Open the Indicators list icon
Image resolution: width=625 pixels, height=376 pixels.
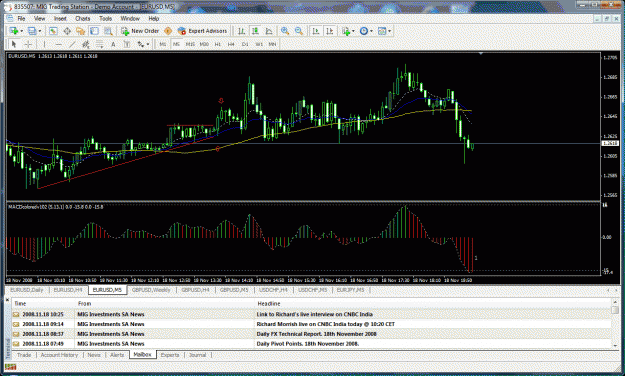pyautogui.click(x=346, y=31)
